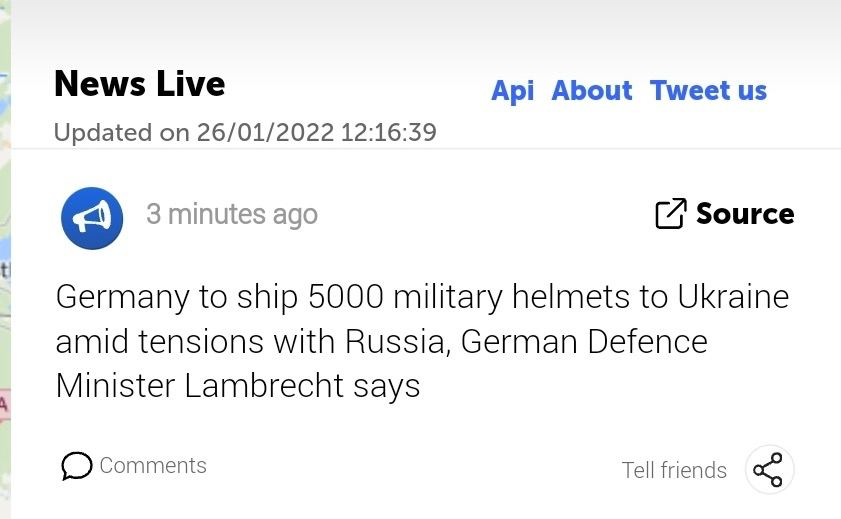
Task: Click the speech bubble comments icon
Action: 76,466
